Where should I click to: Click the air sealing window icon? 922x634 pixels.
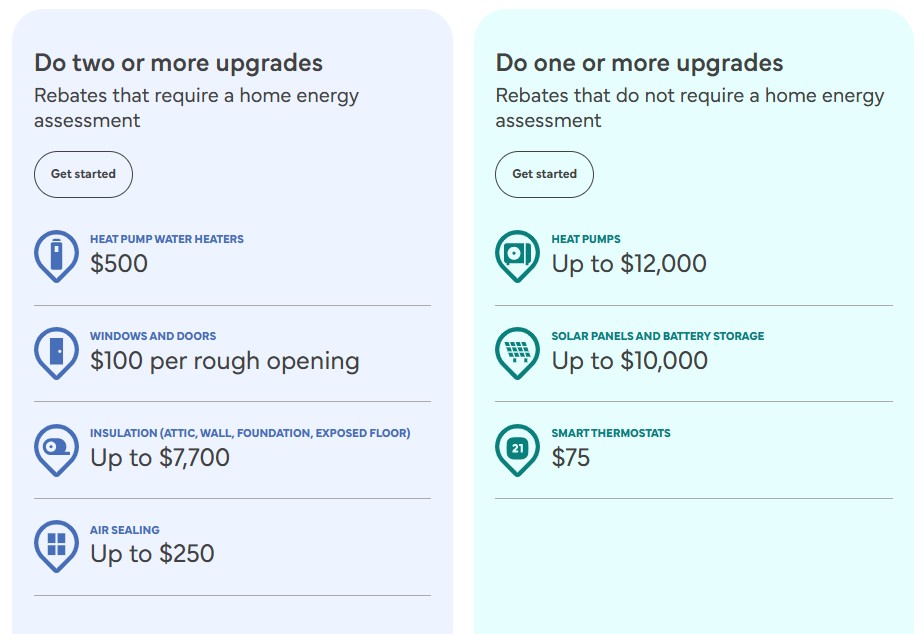(x=56, y=544)
